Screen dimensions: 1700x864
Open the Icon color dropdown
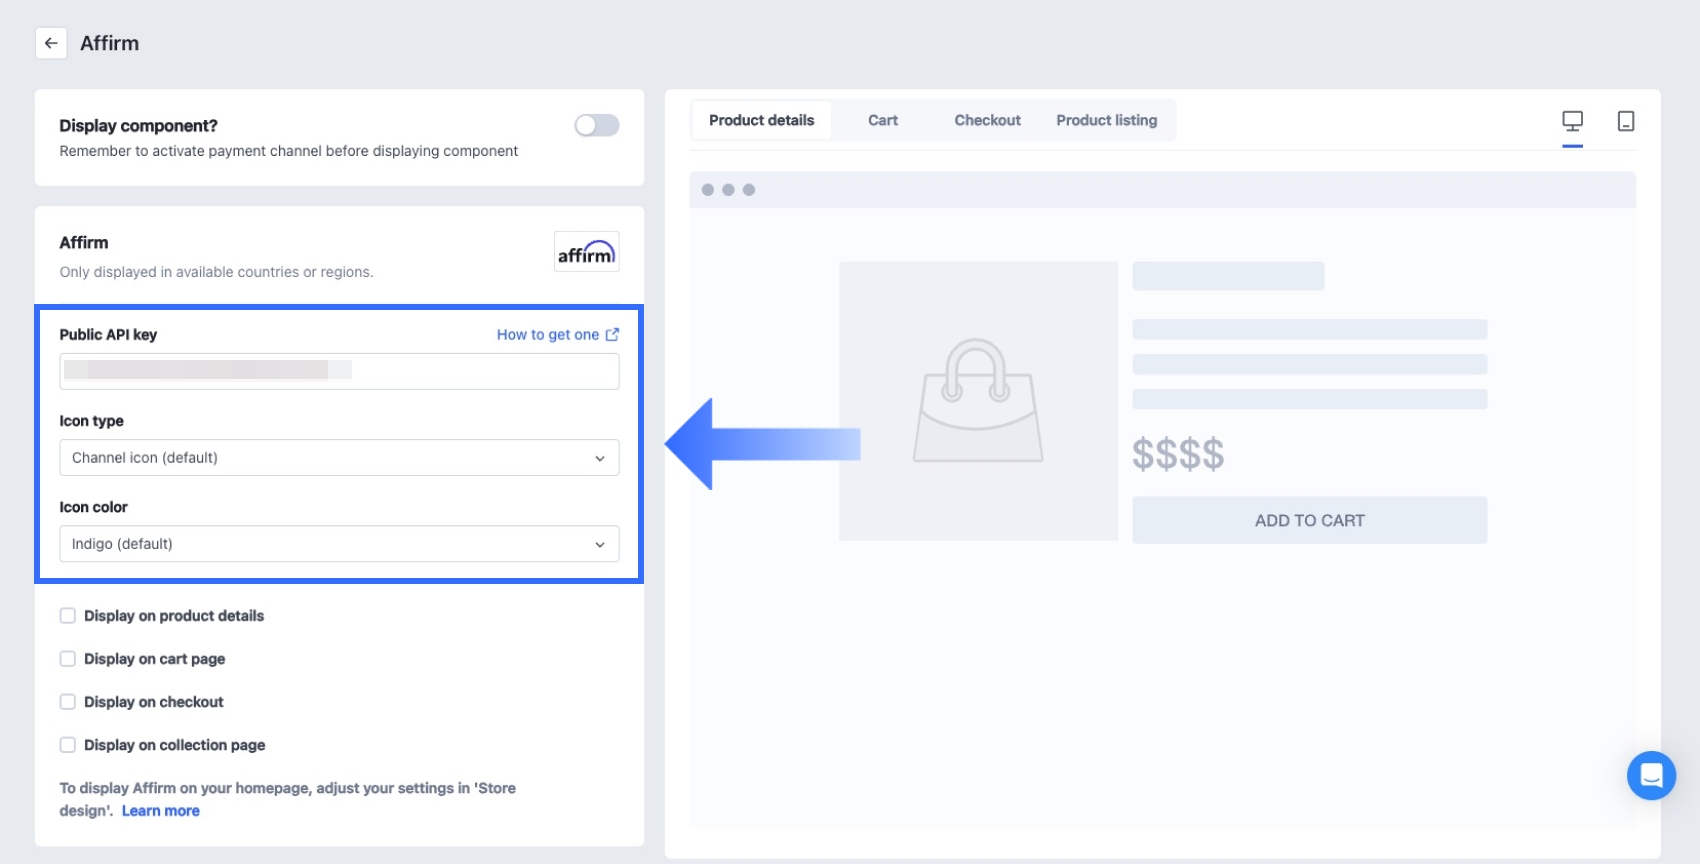(x=339, y=544)
